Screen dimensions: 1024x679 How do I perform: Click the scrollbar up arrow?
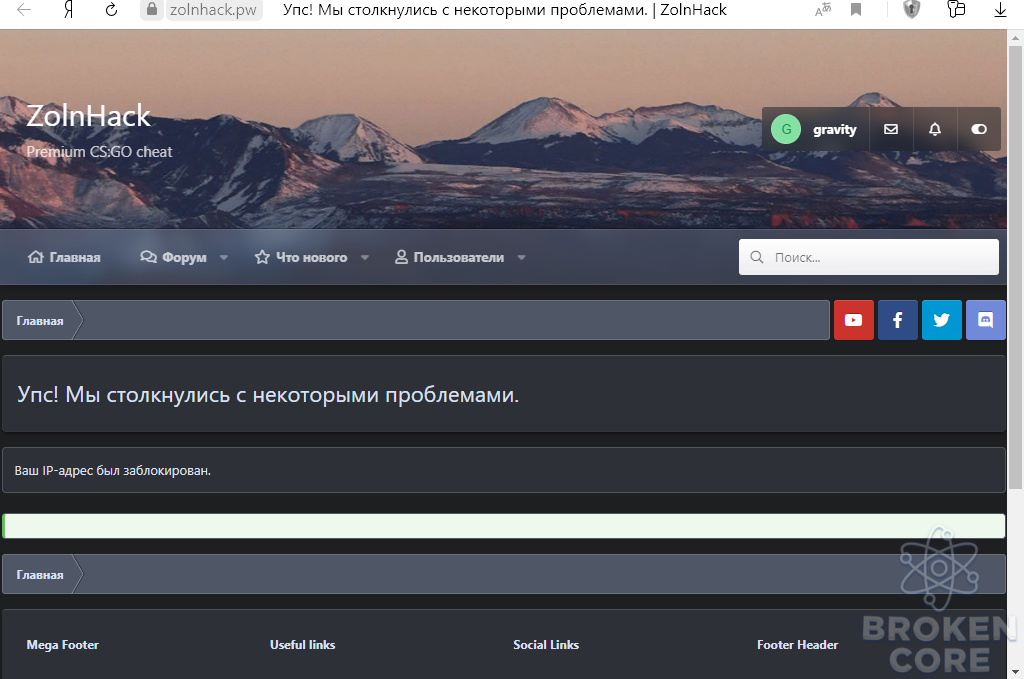click(1015, 37)
